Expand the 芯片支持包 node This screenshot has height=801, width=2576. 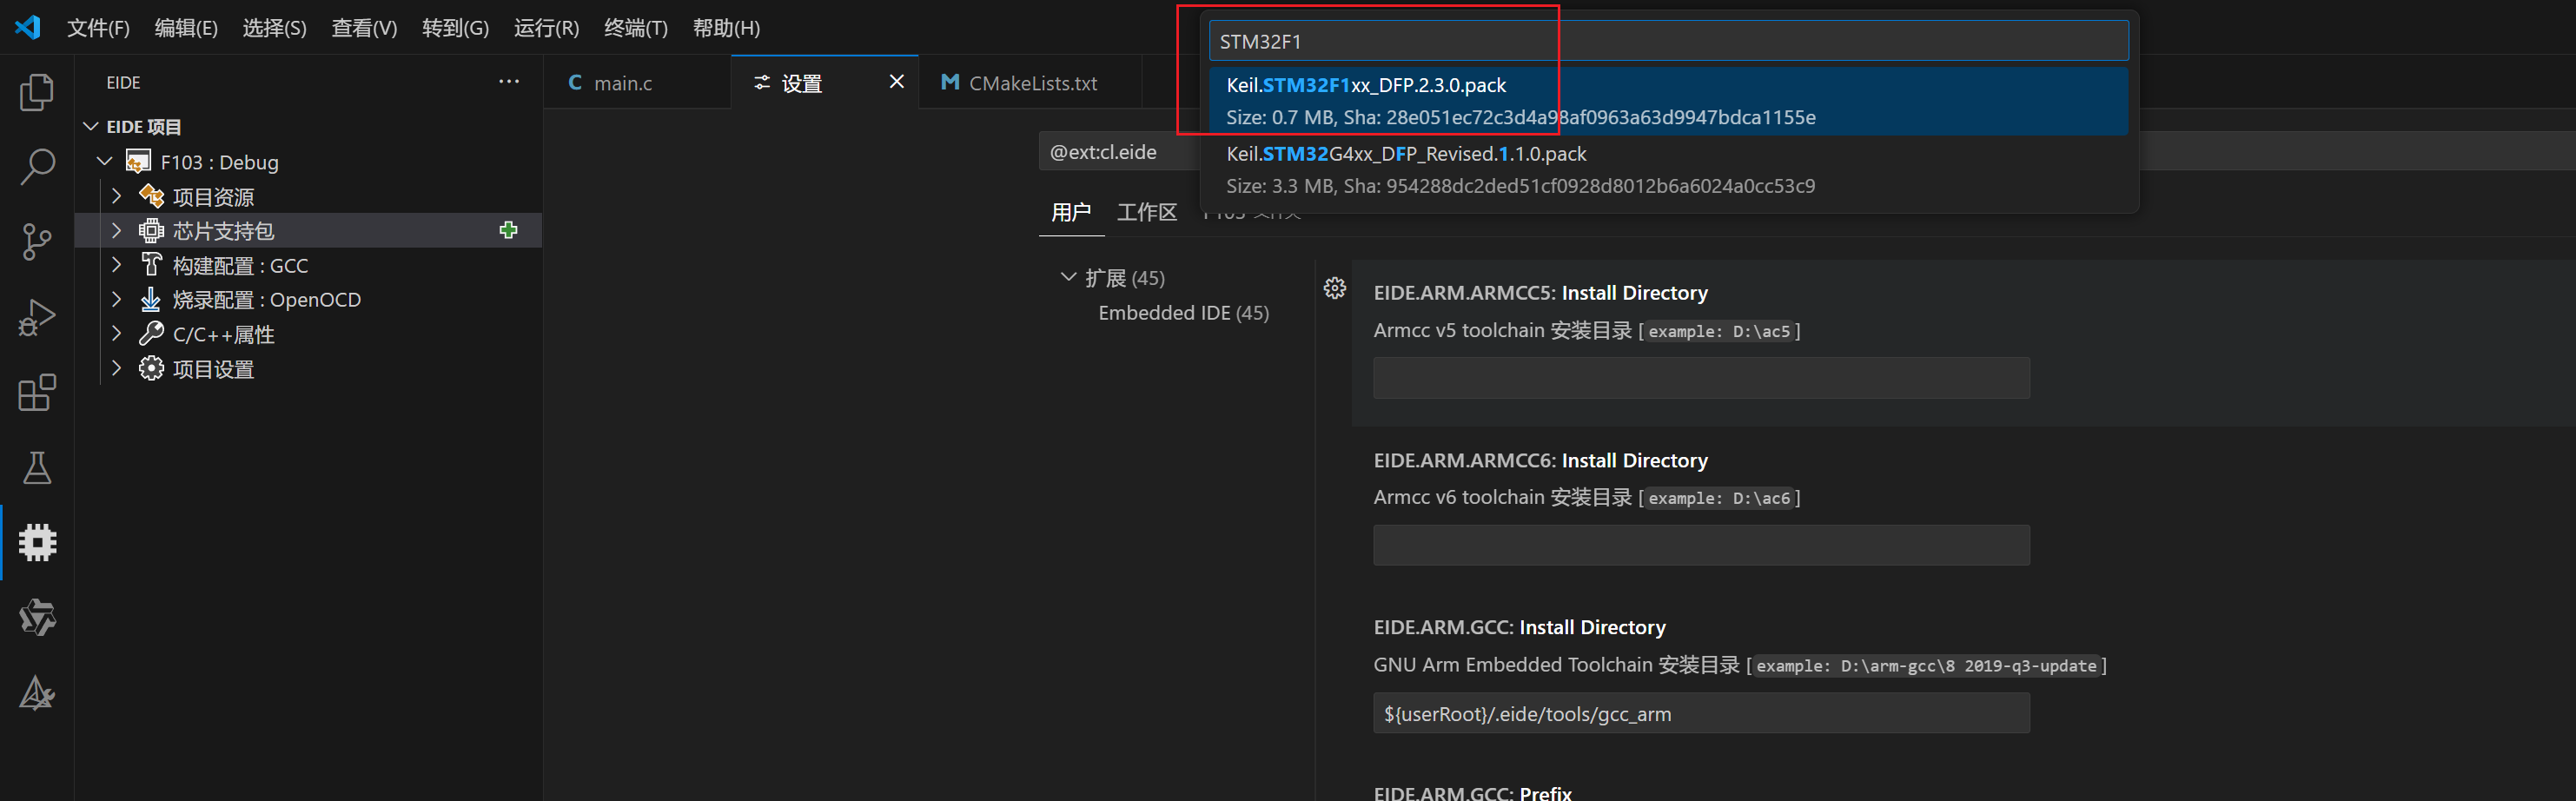(x=117, y=230)
